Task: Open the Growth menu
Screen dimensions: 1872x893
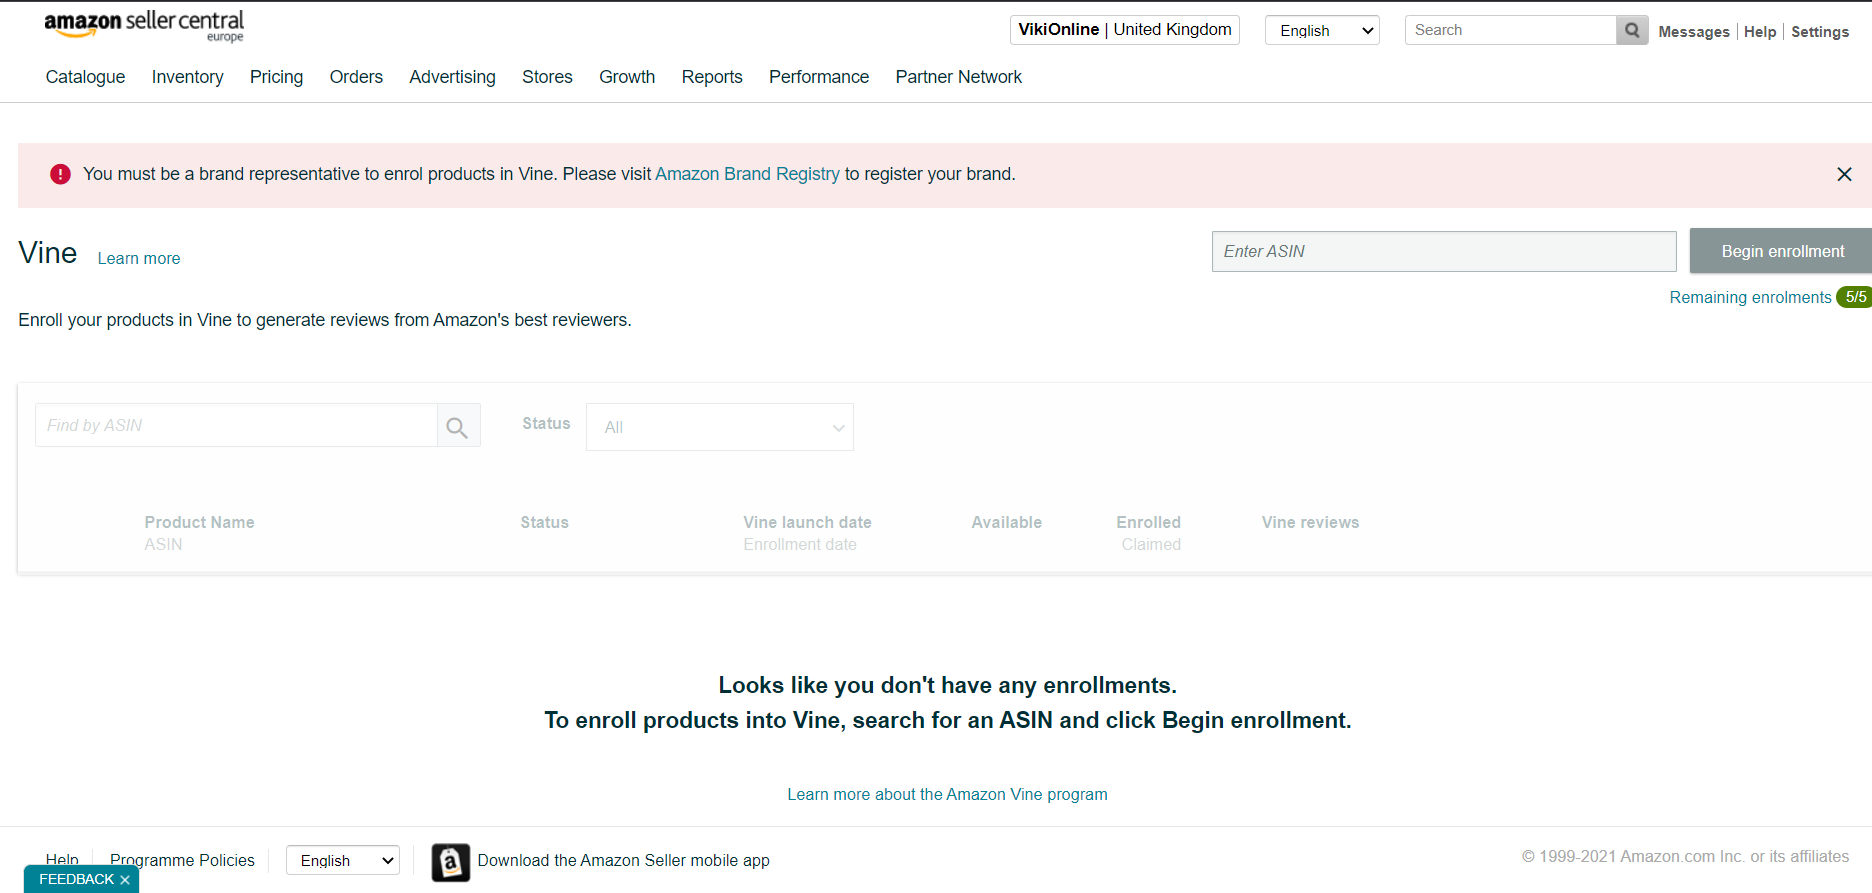Action: point(627,77)
